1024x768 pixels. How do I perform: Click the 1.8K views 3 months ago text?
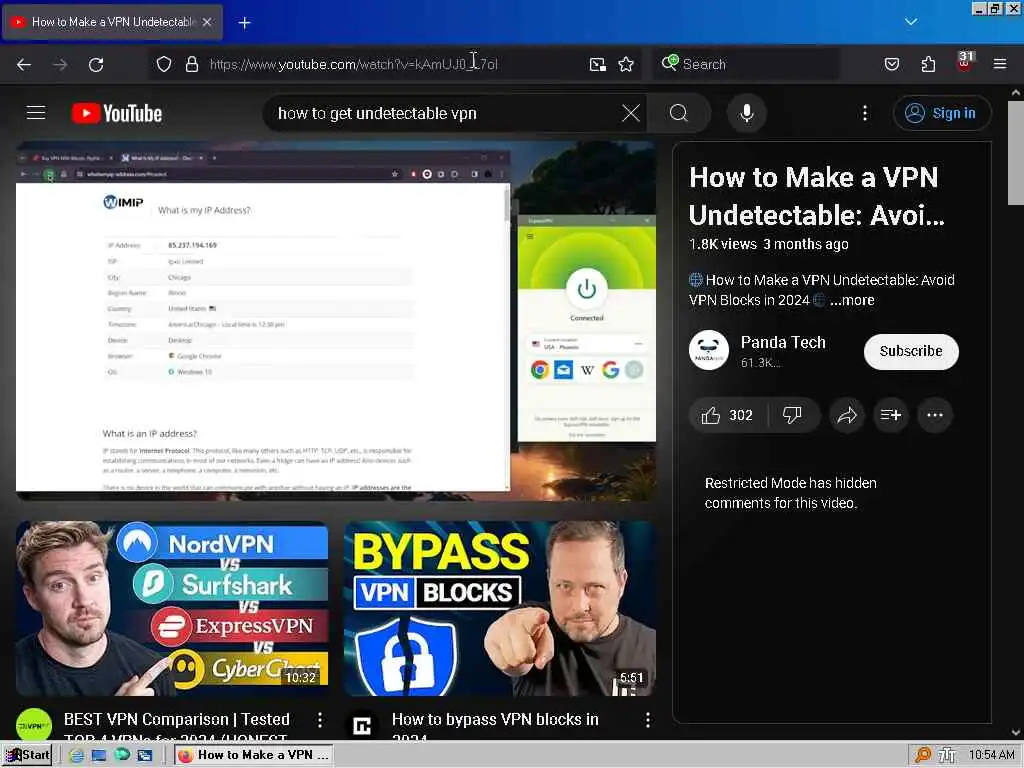click(769, 244)
